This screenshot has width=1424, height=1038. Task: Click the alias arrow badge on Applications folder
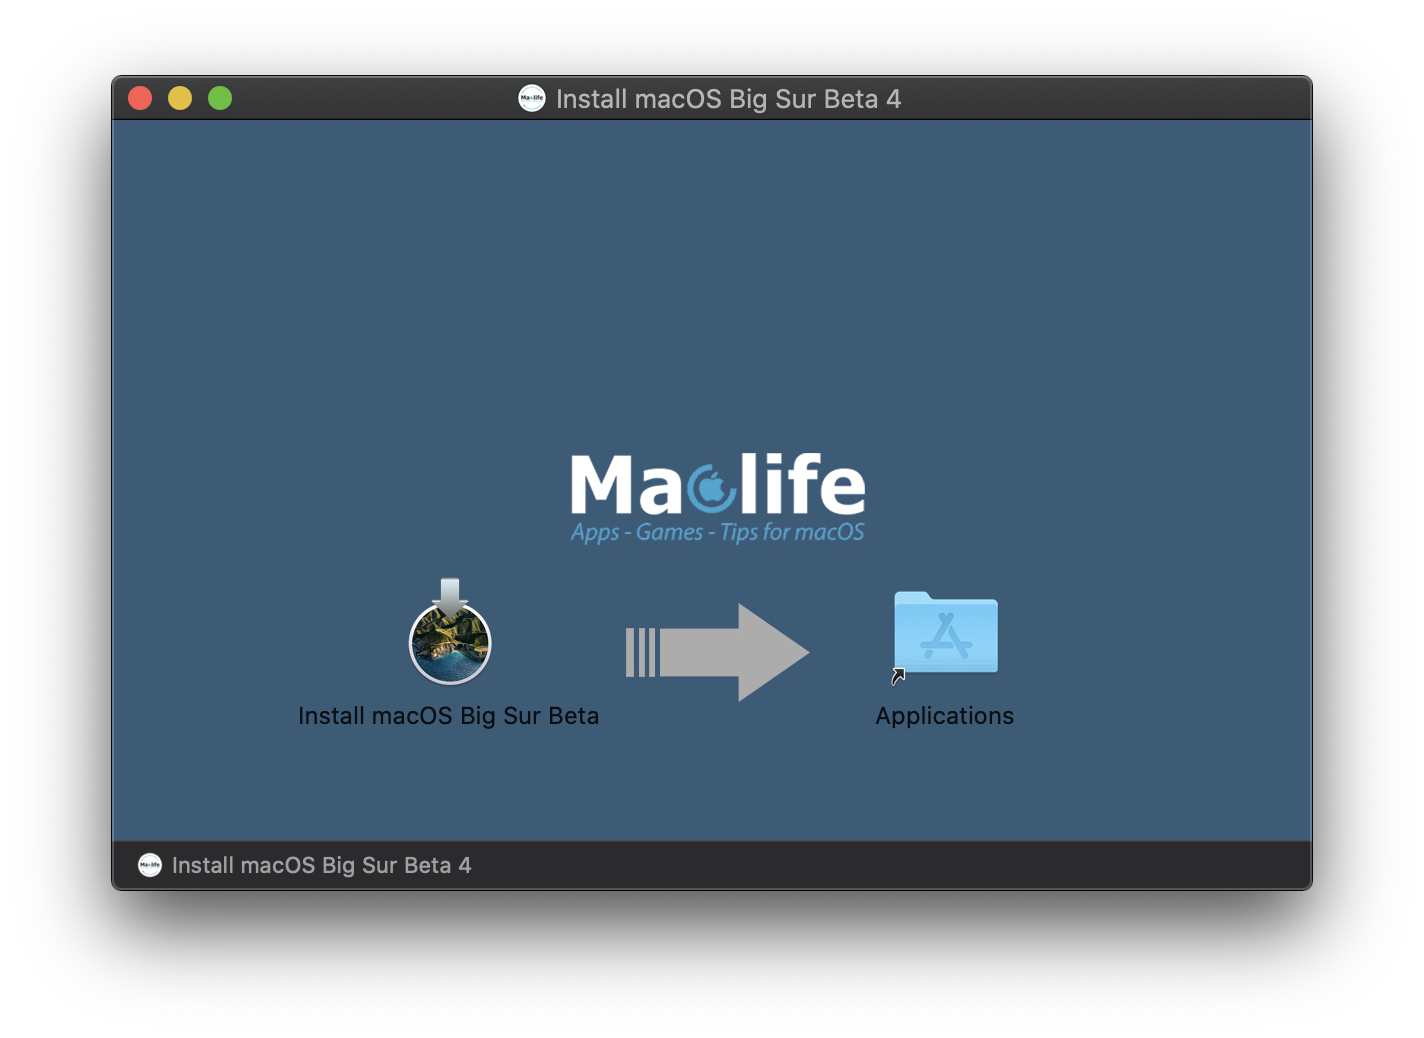point(898,677)
